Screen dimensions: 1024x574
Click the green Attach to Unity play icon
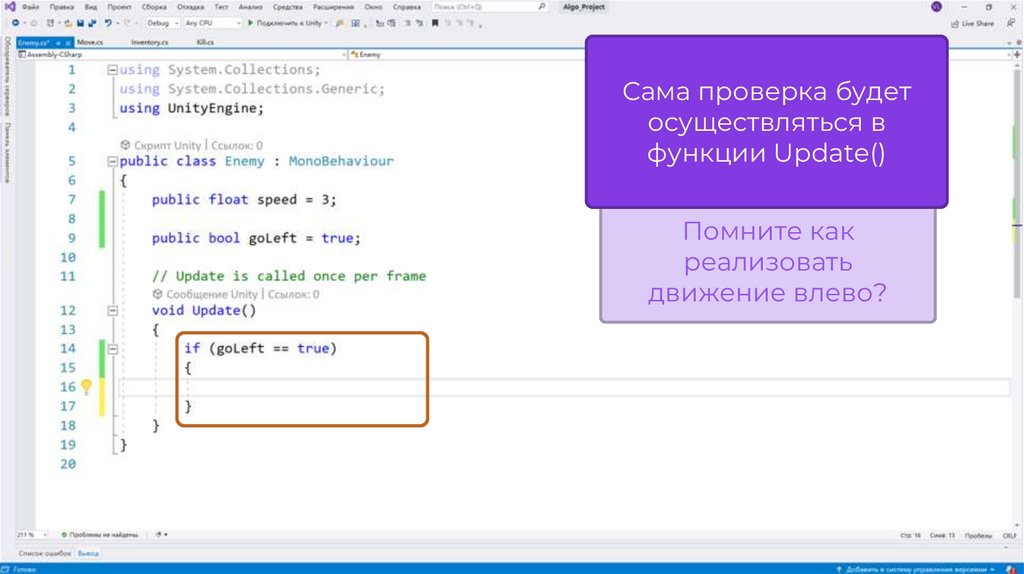pos(250,23)
